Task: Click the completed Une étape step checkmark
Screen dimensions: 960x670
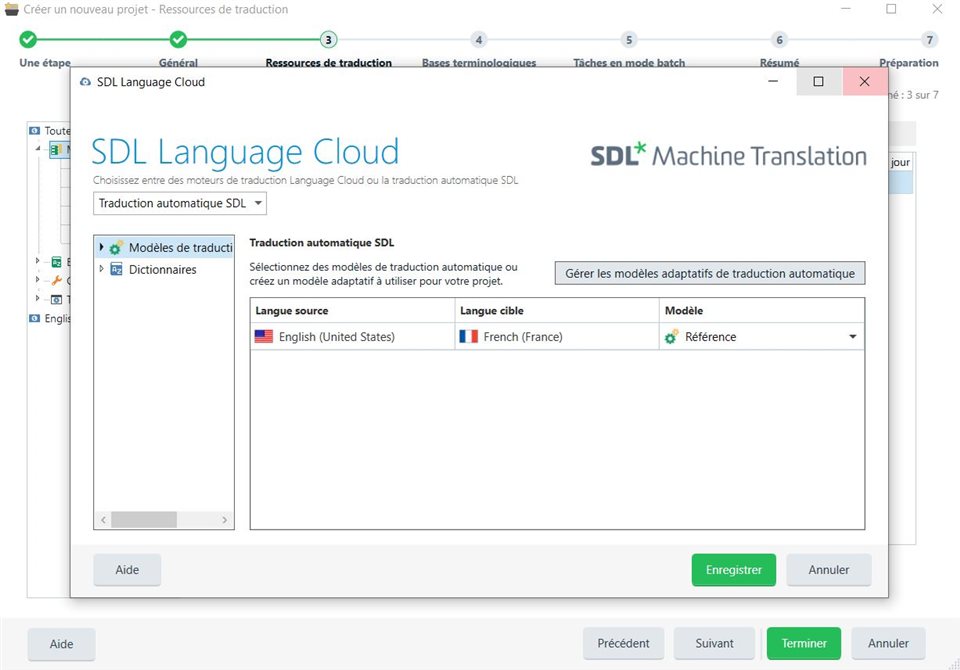Action: [x=28, y=40]
